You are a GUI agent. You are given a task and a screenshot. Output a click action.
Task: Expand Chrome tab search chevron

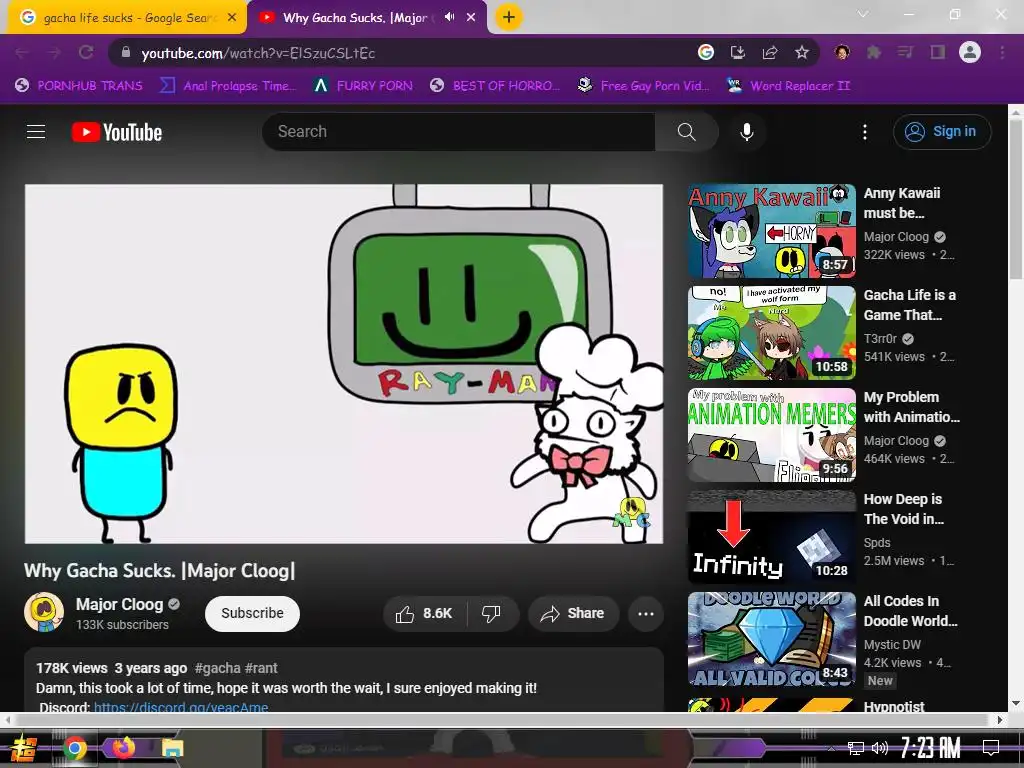863,14
